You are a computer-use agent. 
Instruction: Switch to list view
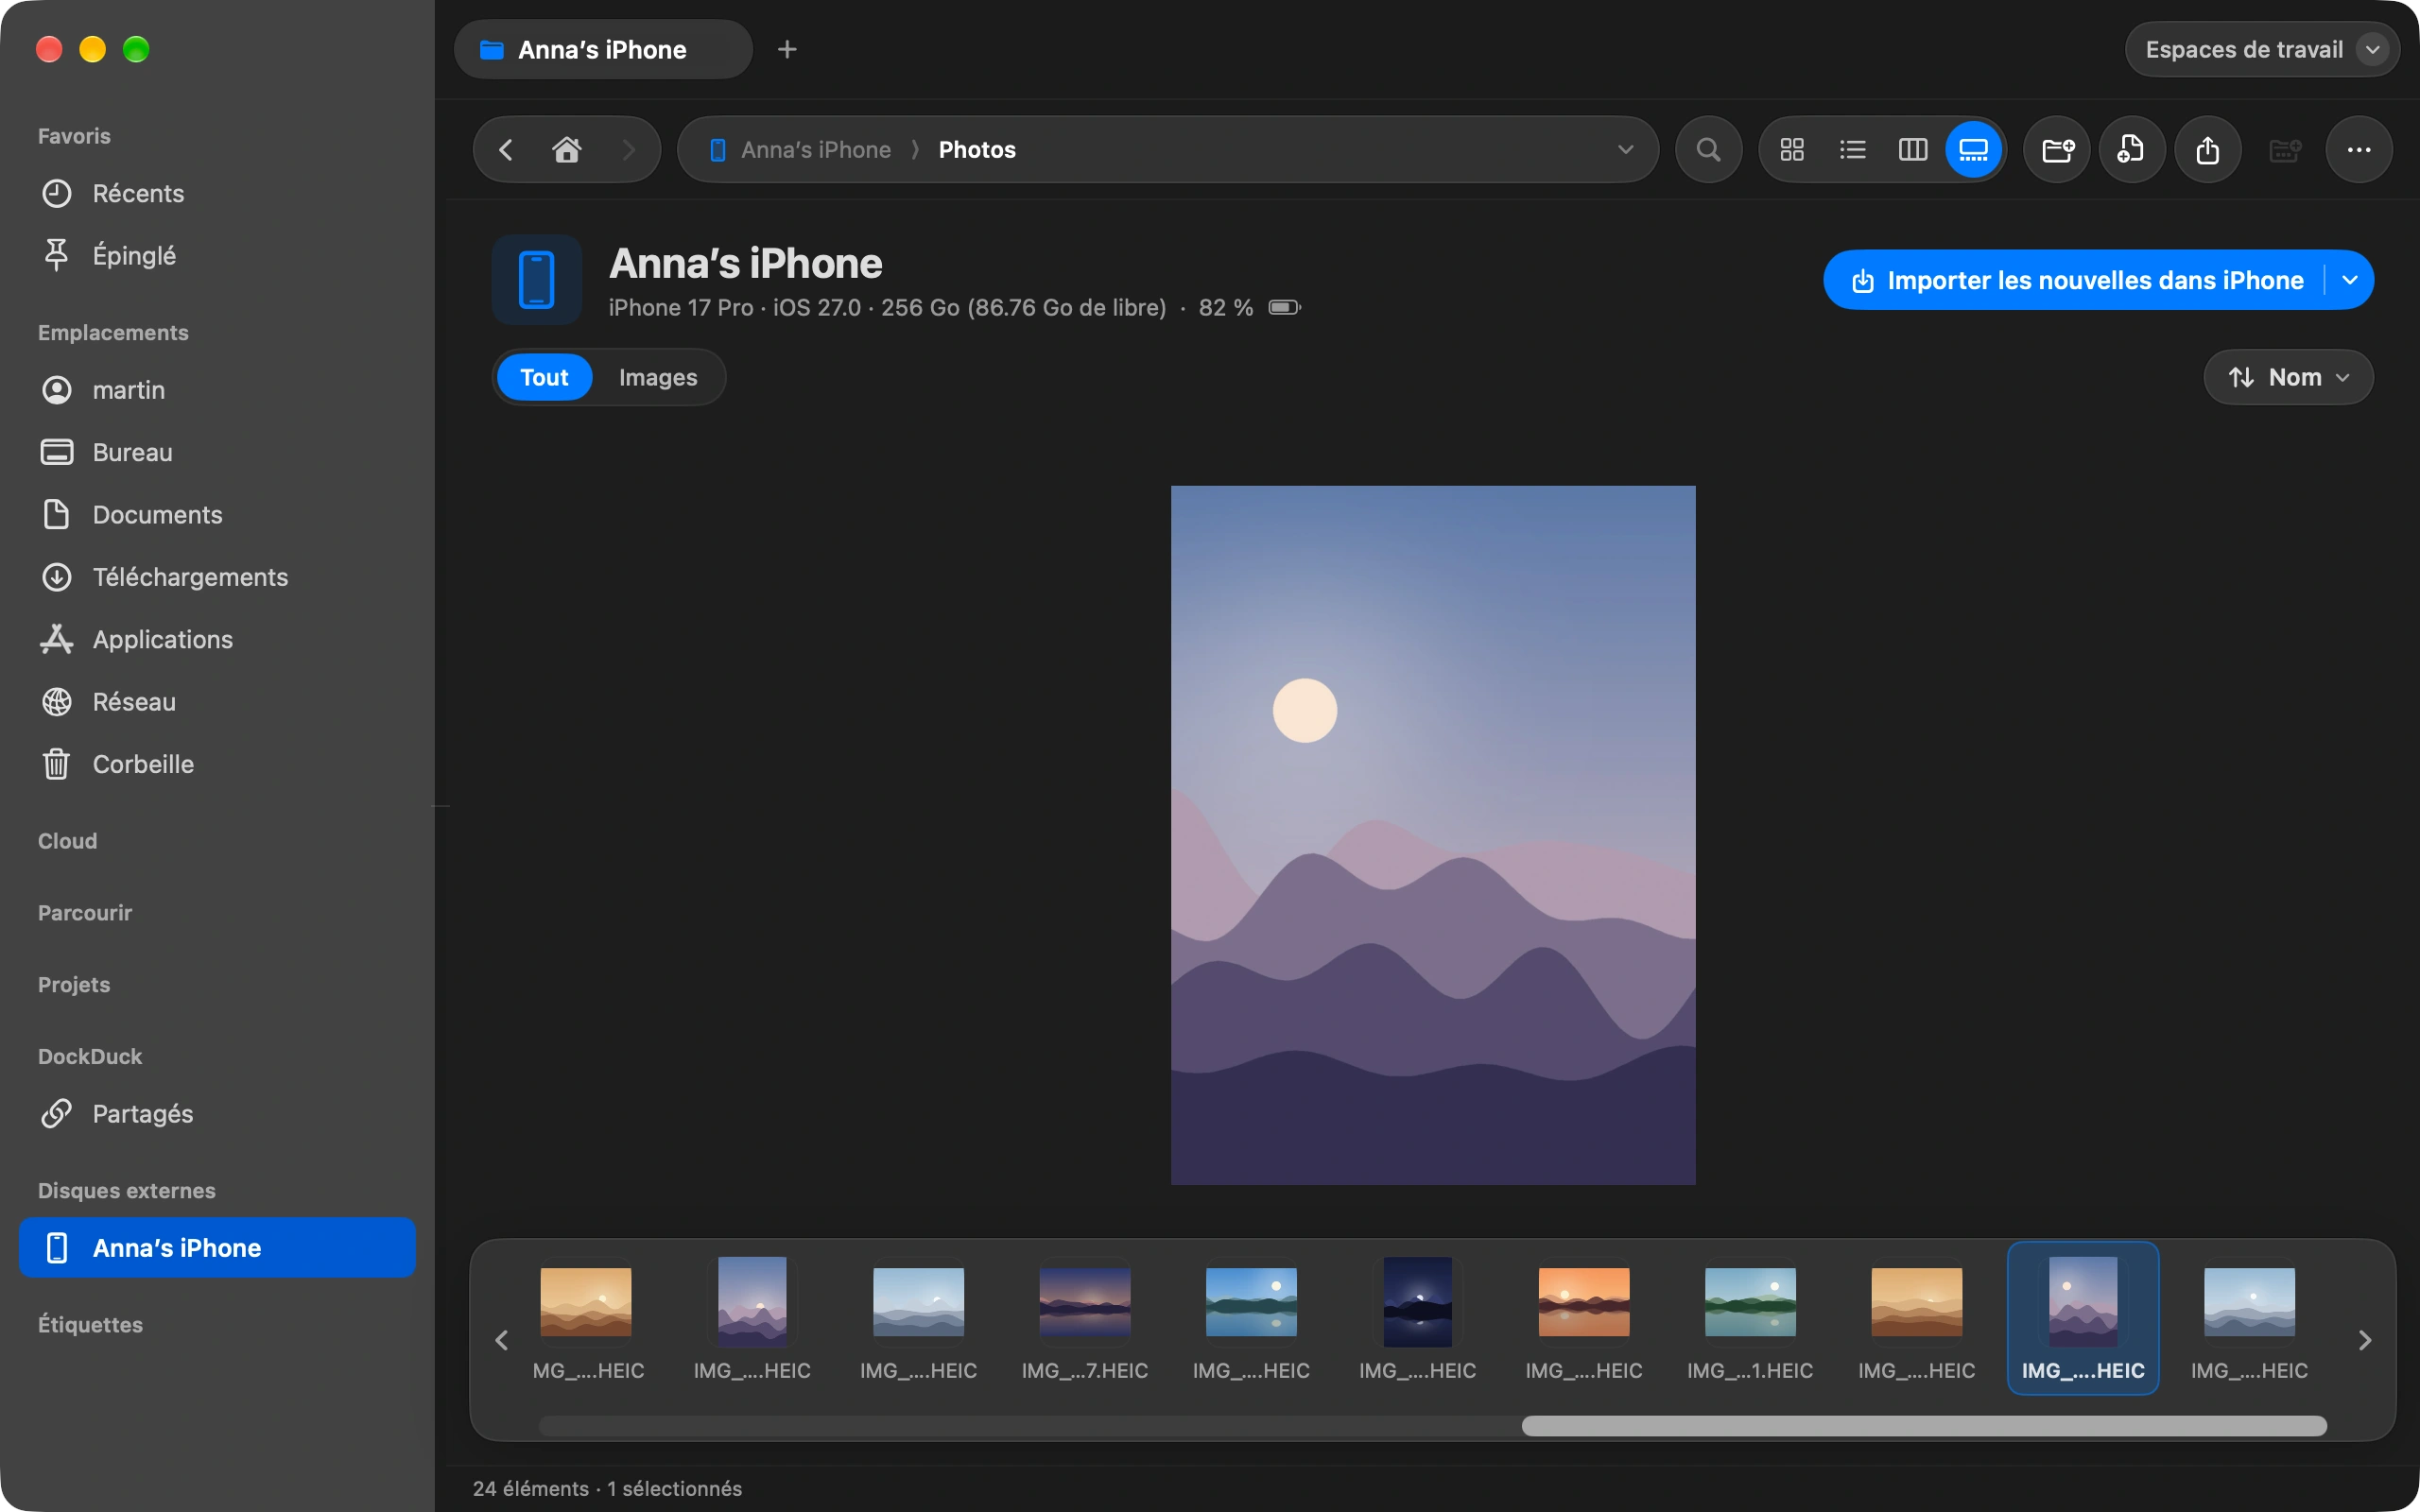1852,150
